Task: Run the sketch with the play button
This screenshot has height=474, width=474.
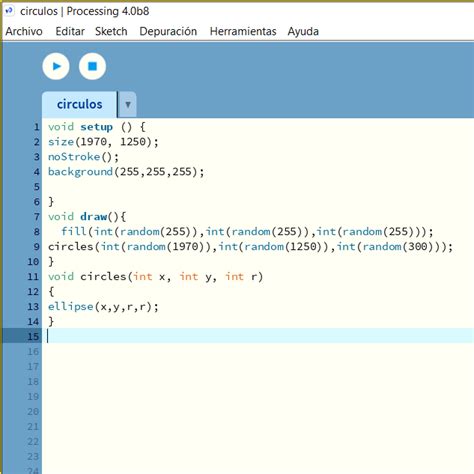Action: coord(56,66)
